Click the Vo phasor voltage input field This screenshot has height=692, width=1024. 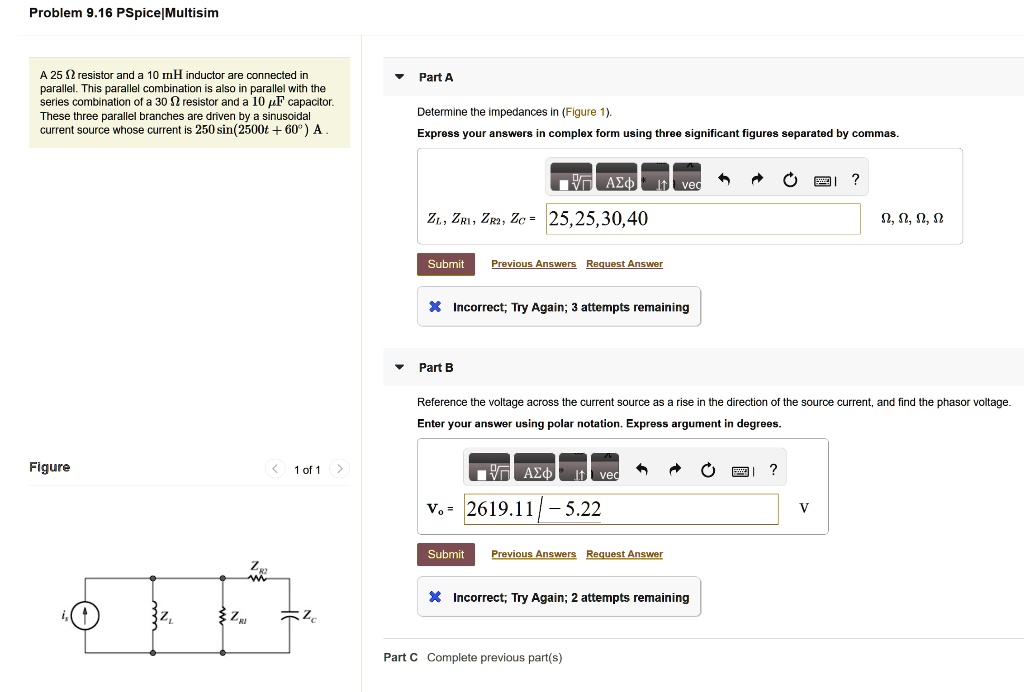coord(621,509)
